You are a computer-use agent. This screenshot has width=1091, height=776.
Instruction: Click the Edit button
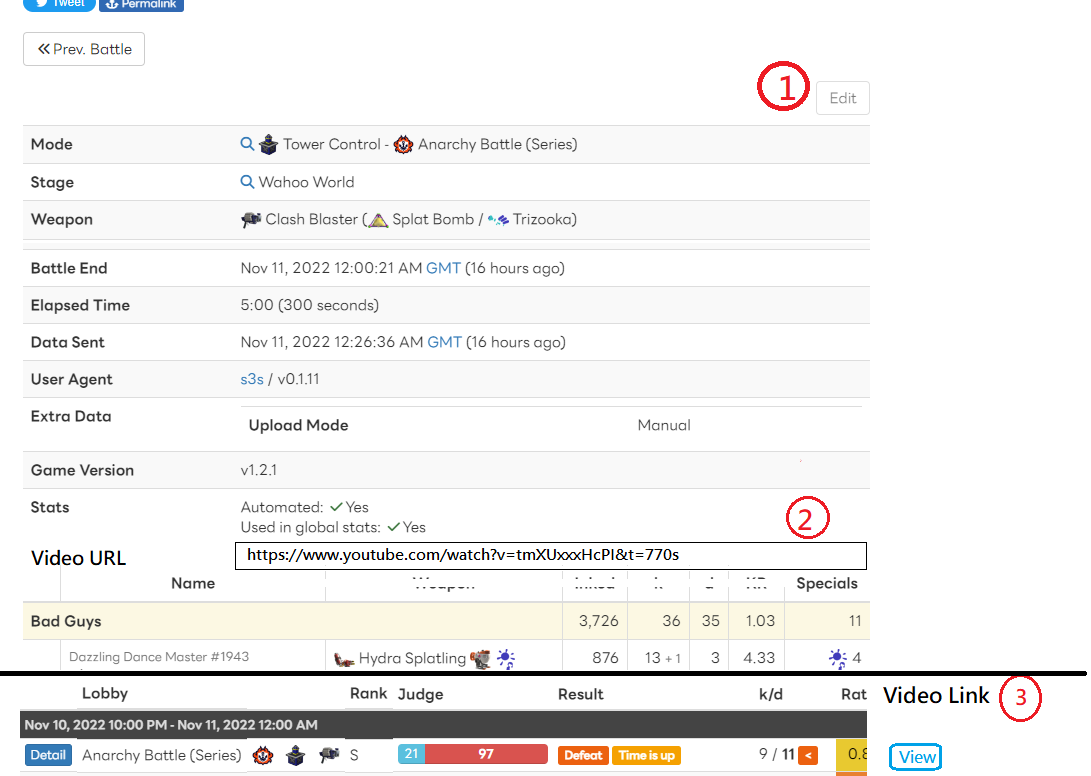point(842,97)
